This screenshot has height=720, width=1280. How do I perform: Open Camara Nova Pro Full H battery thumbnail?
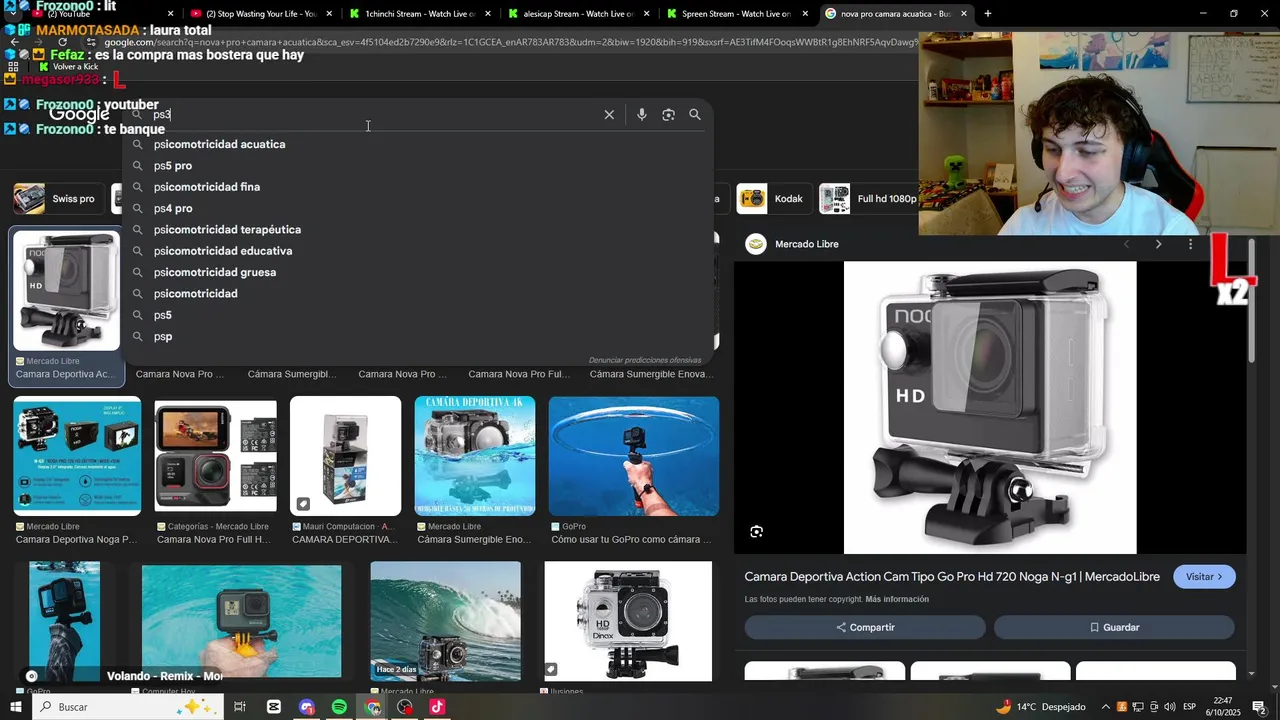click(215, 456)
